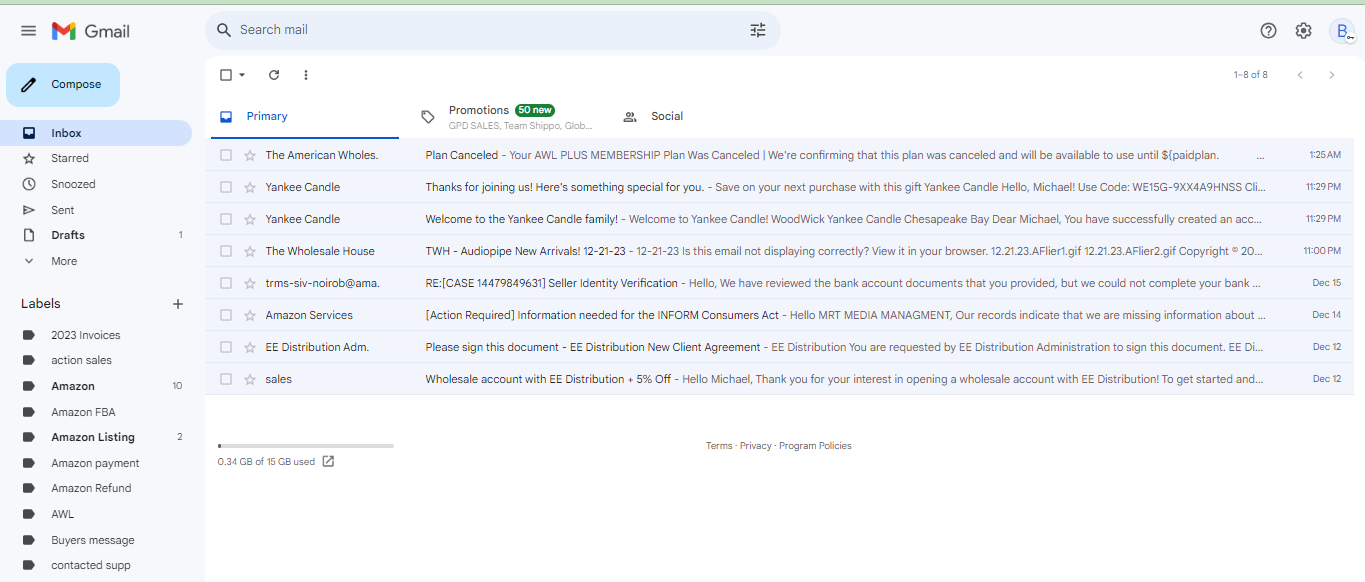Click the storage usage progress bar

pos(306,446)
